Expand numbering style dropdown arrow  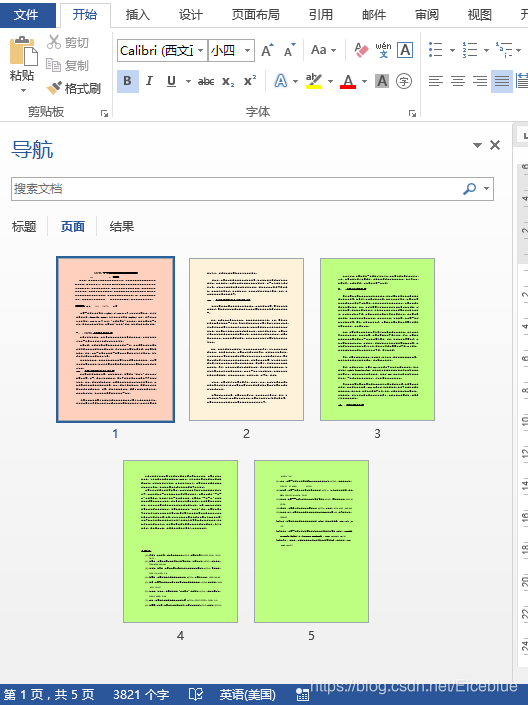tap(486, 50)
